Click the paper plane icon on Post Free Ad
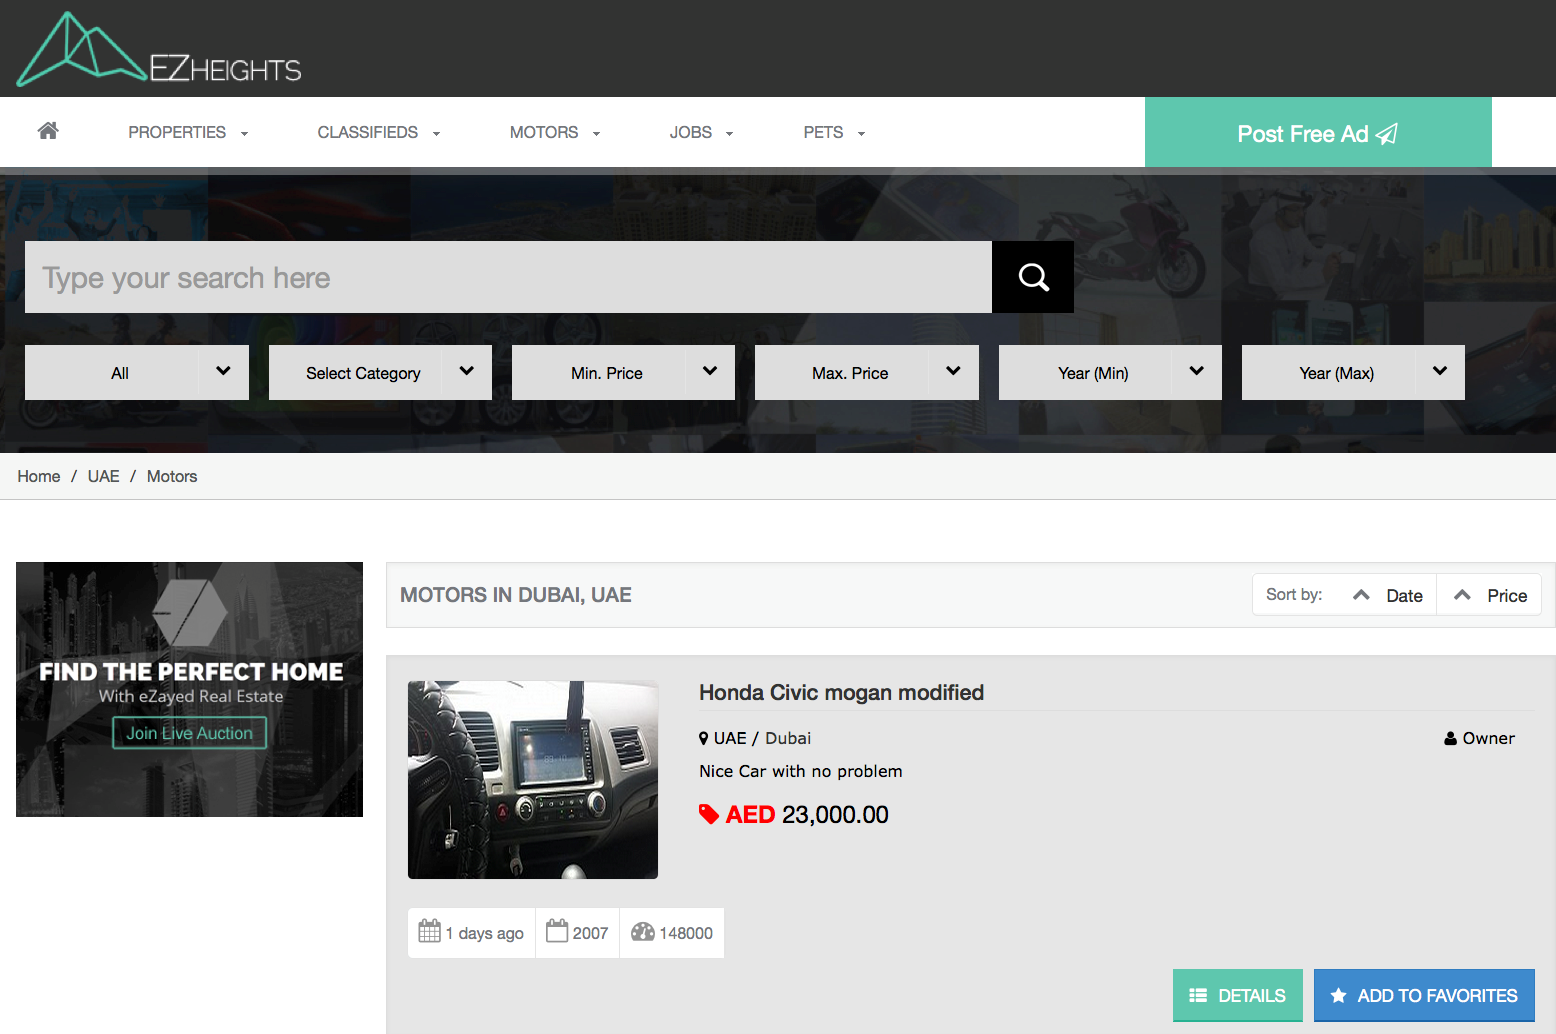This screenshot has width=1556, height=1034. click(1387, 133)
